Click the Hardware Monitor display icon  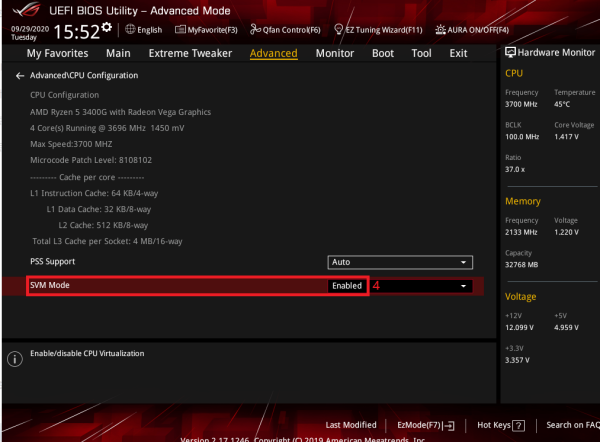click(x=511, y=52)
